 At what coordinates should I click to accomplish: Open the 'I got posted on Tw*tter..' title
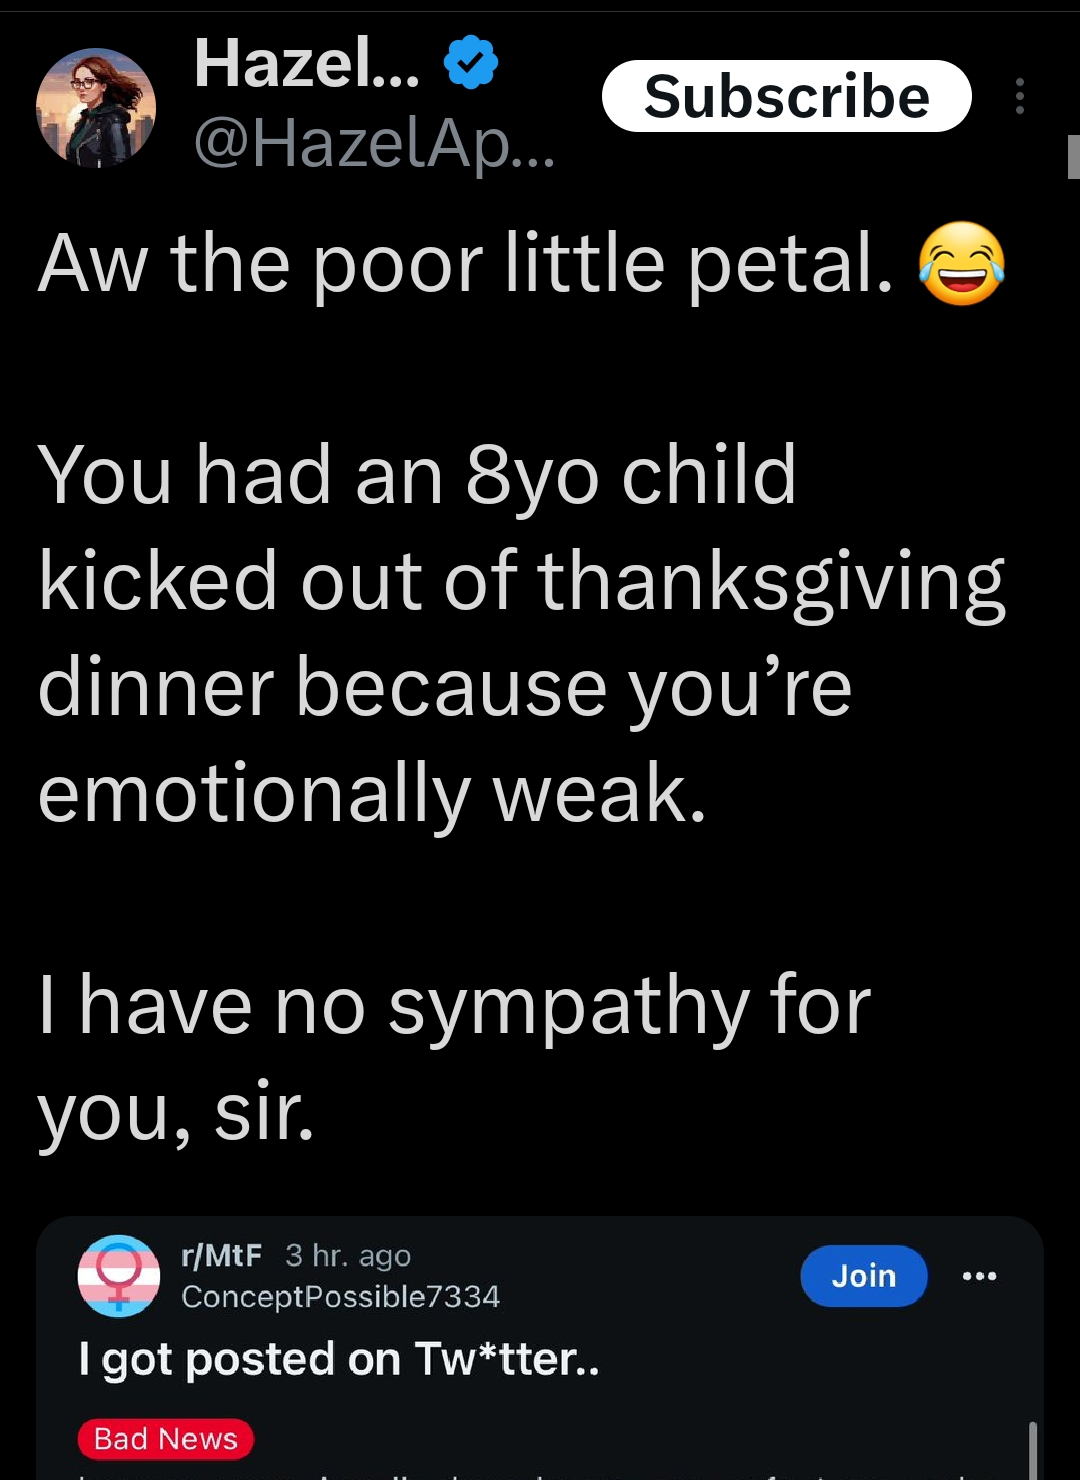[x=339, y=1359]
